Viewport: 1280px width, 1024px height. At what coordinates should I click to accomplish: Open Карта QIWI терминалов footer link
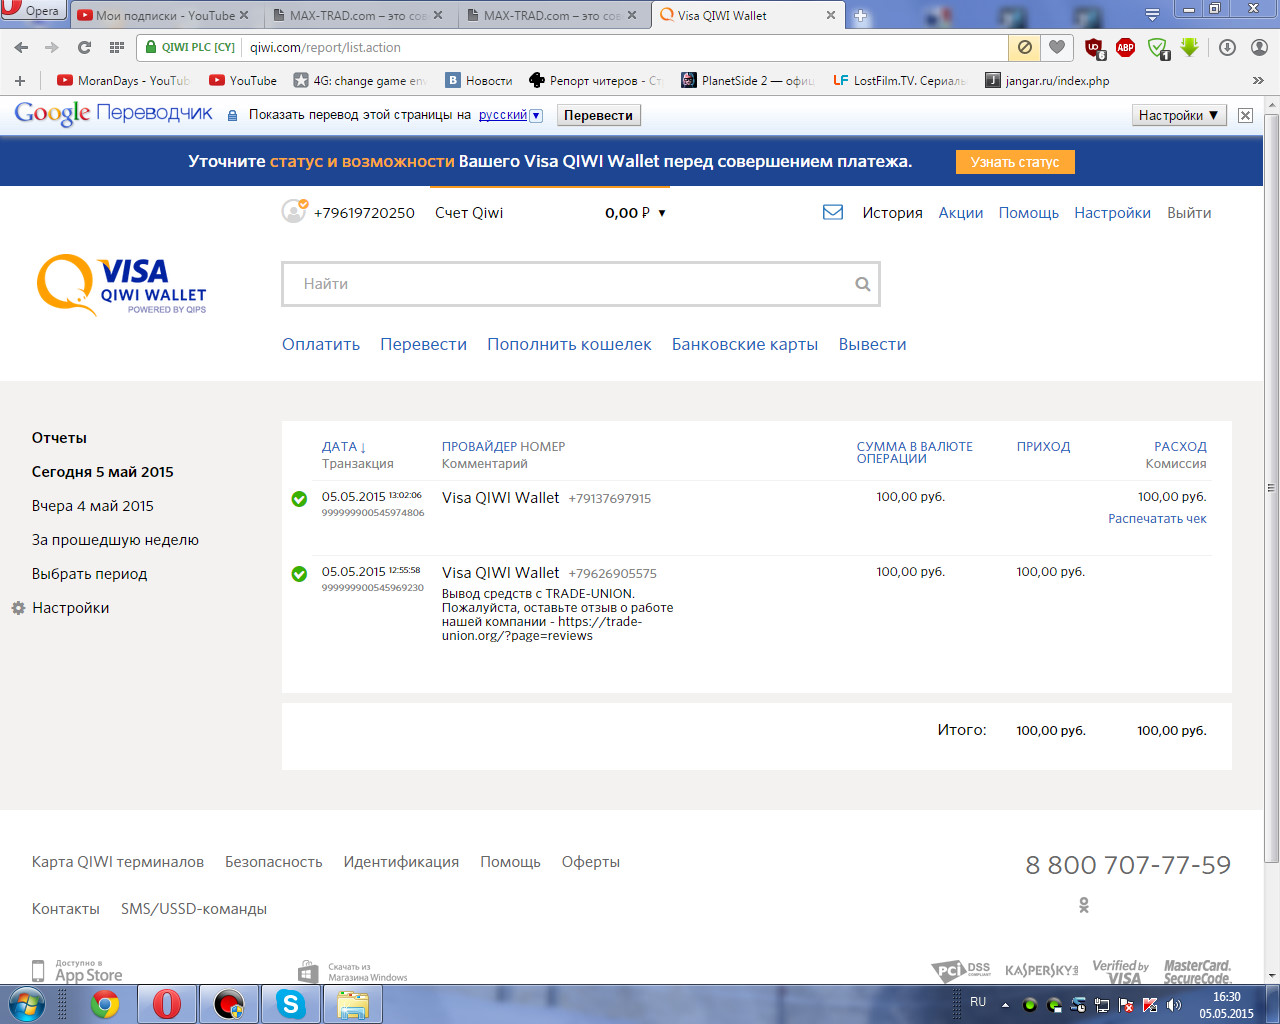[x=118, y=862]
